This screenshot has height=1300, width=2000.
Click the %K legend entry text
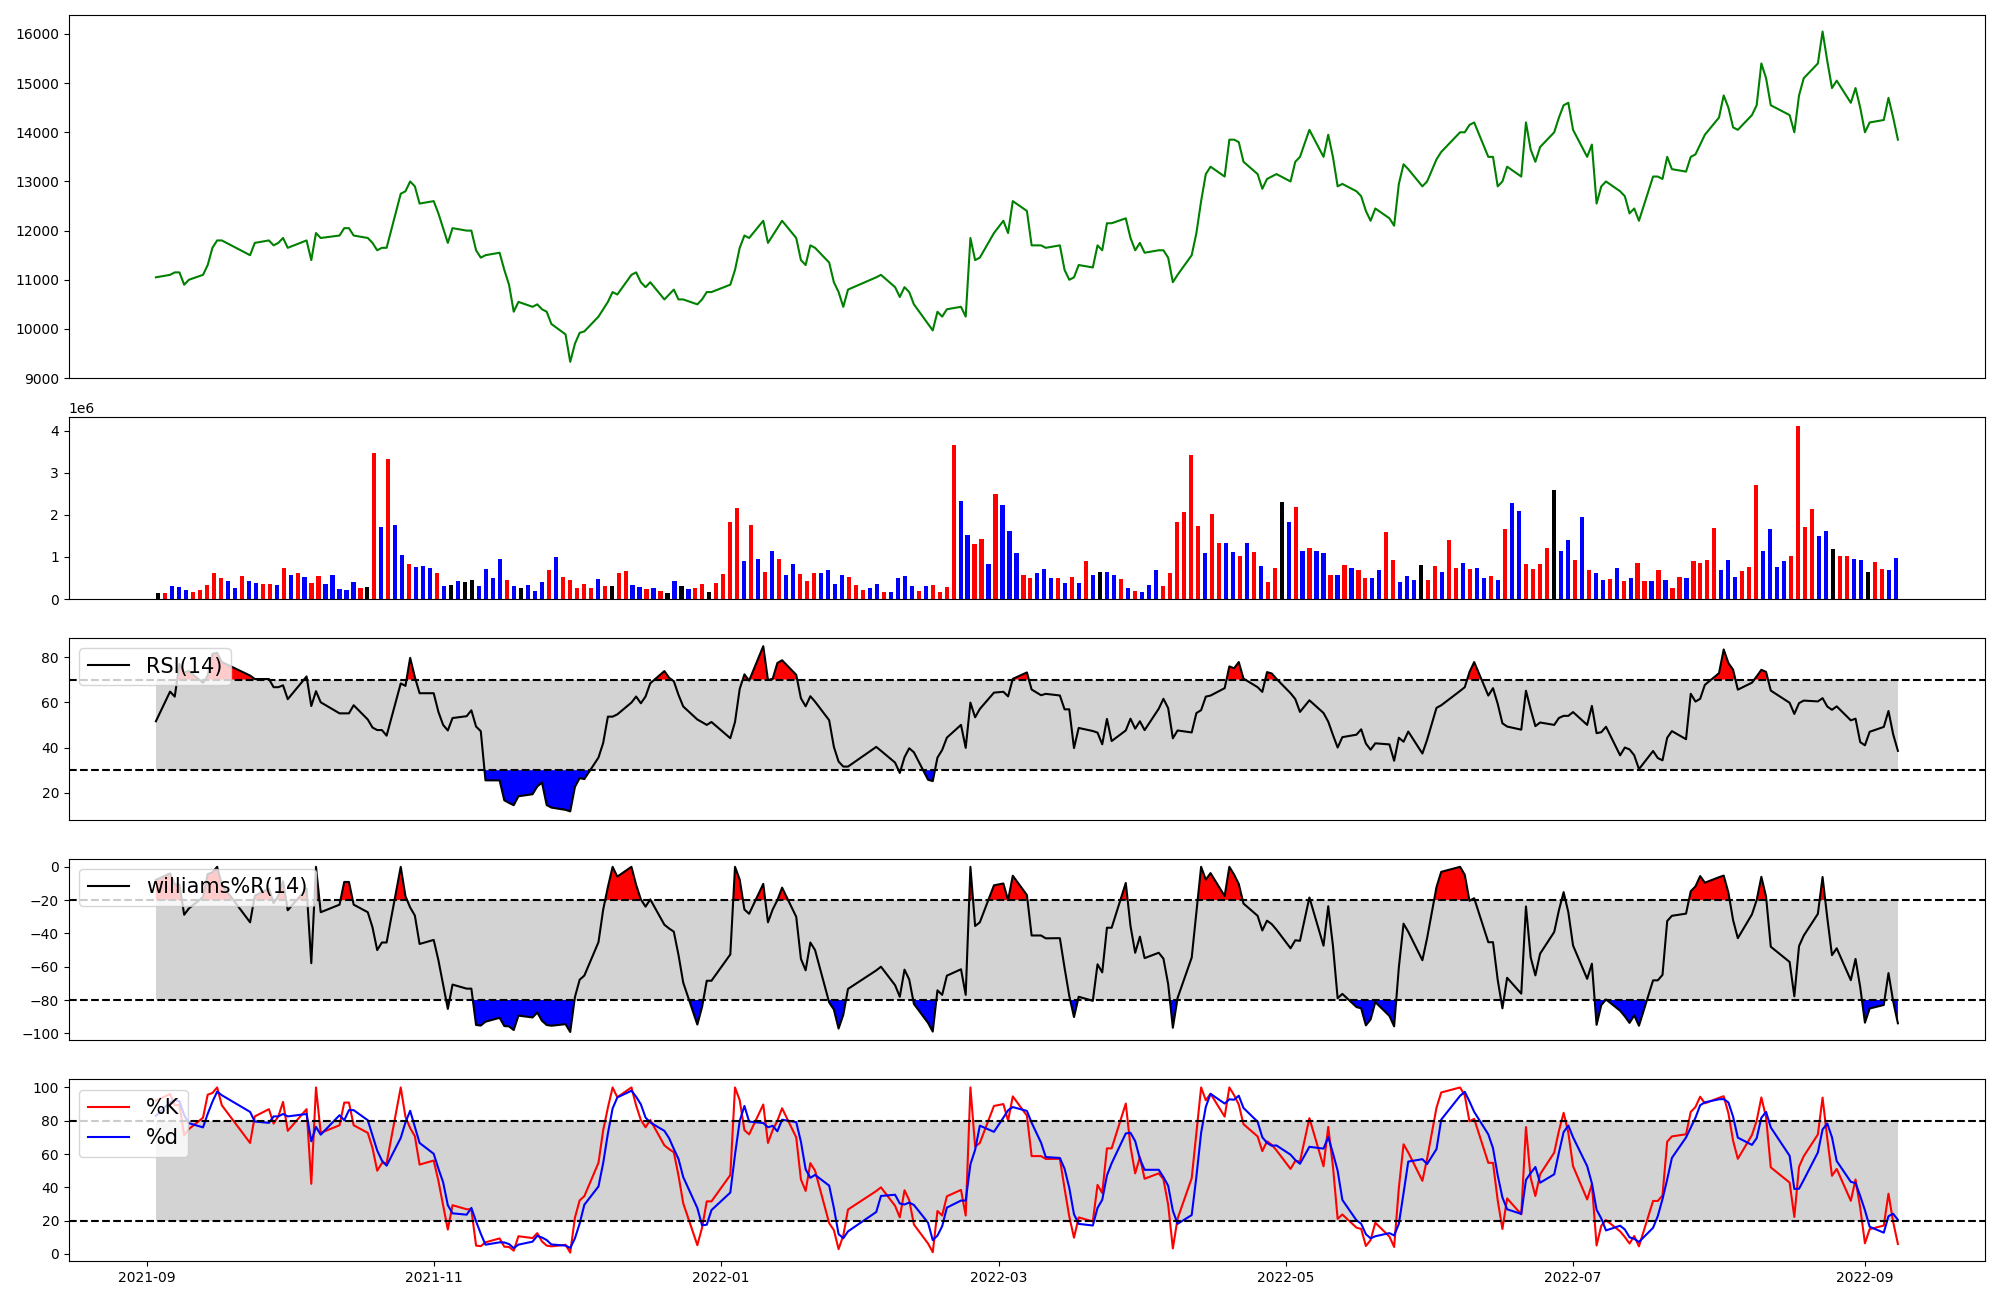162,1106
